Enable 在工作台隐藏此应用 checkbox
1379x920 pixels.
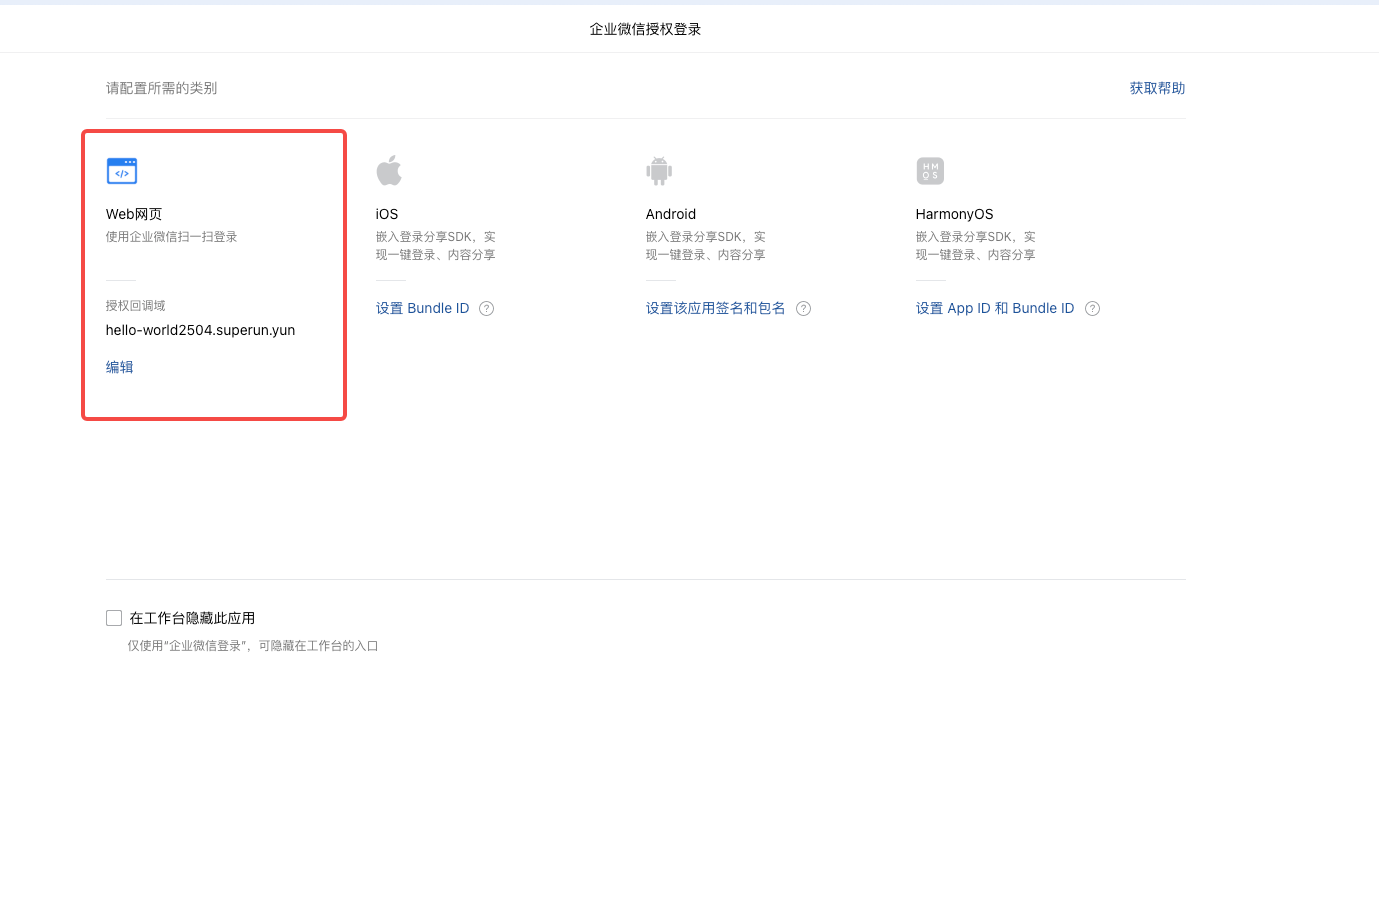(114, 619)
